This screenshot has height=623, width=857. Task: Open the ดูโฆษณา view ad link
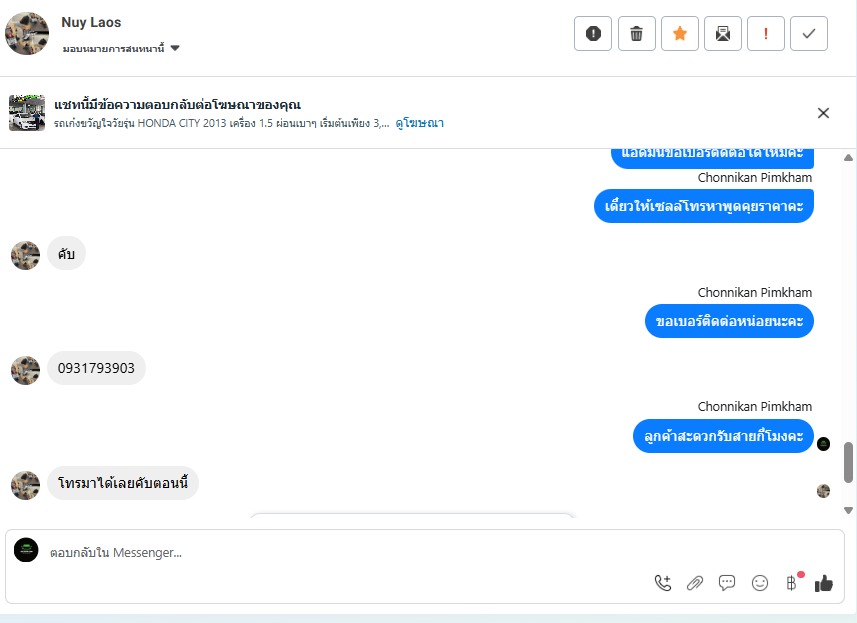[x=419, y=123]
